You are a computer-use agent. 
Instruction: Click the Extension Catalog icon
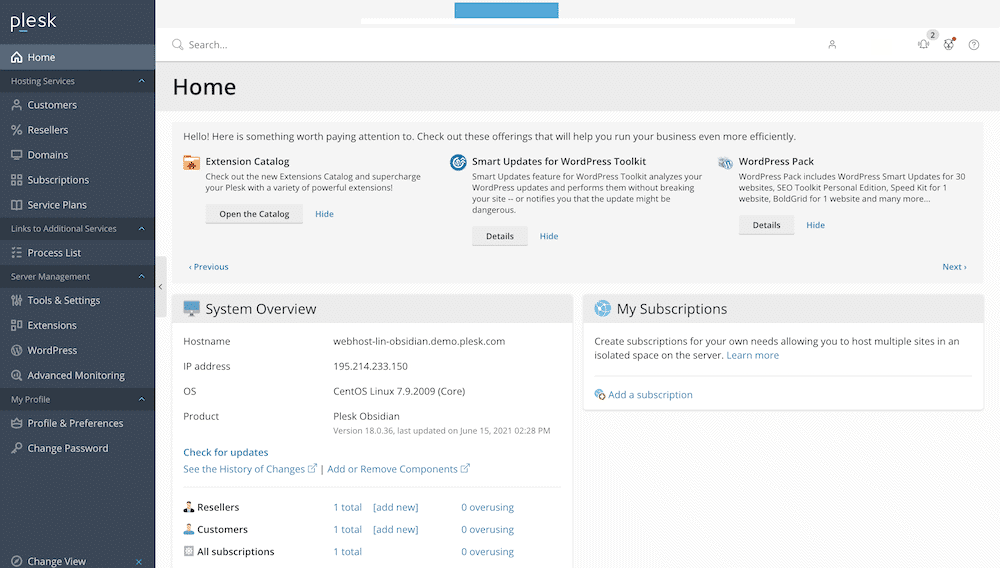191,163
